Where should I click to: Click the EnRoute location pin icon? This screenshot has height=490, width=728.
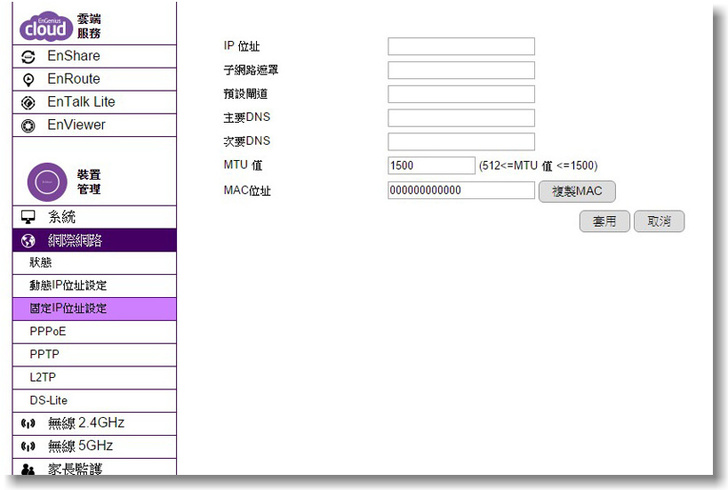click(x=28, y=80)
